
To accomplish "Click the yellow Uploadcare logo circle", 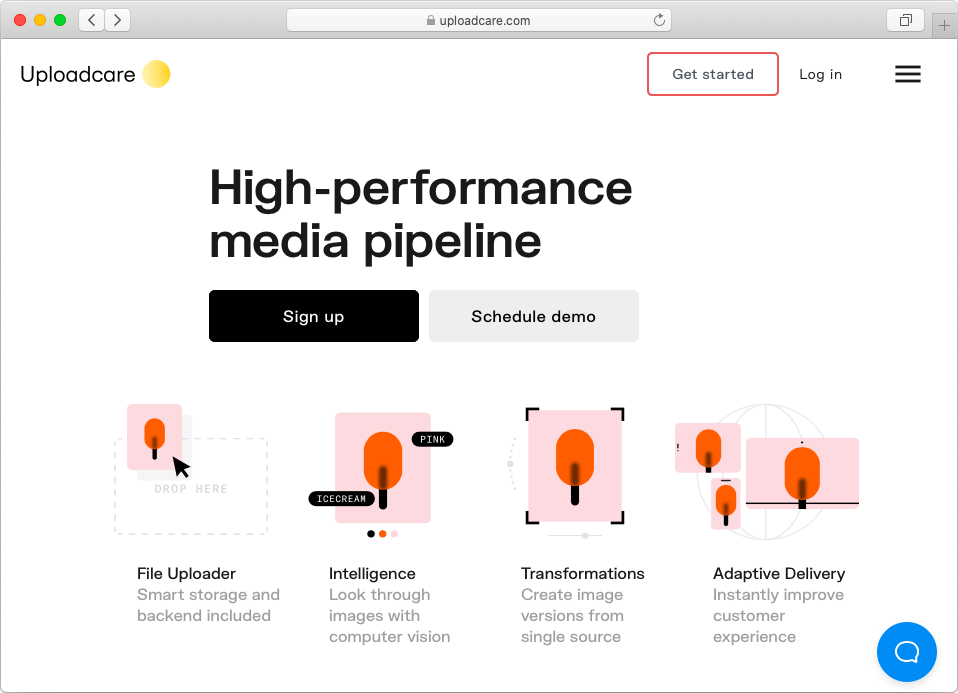I will 156,74.
